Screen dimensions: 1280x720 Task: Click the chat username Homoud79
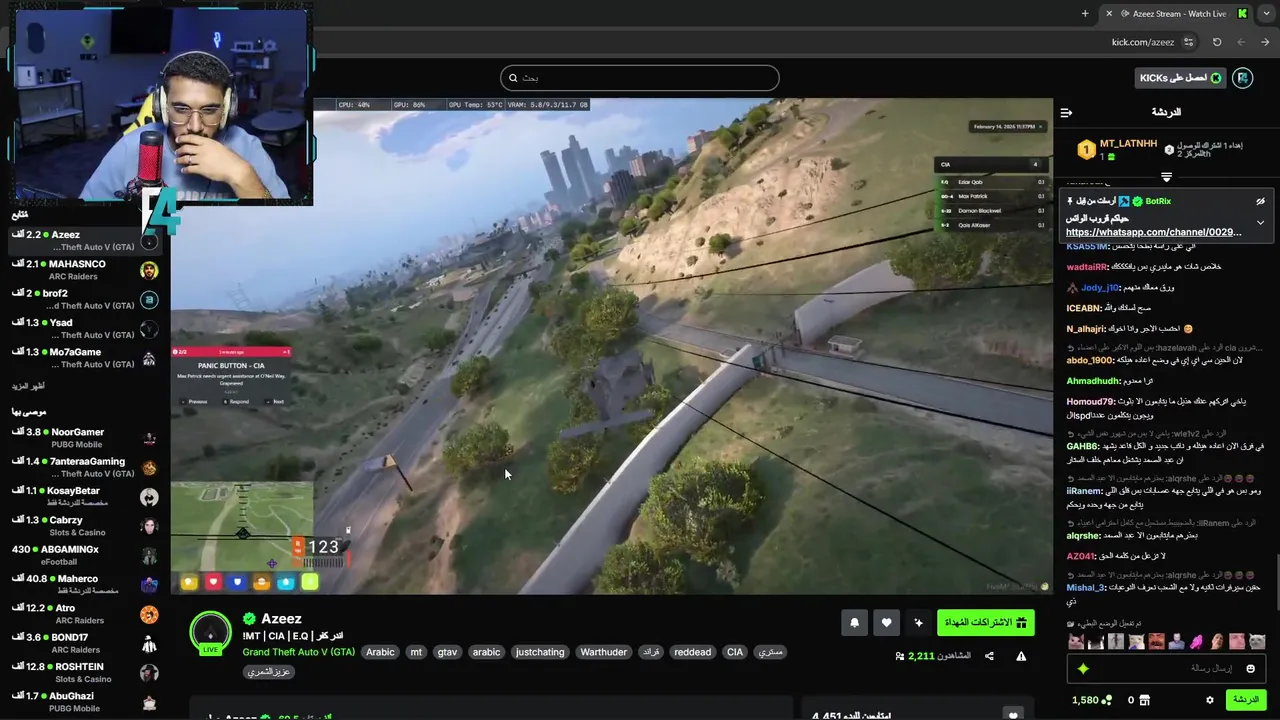click(x=1091, y=402)
